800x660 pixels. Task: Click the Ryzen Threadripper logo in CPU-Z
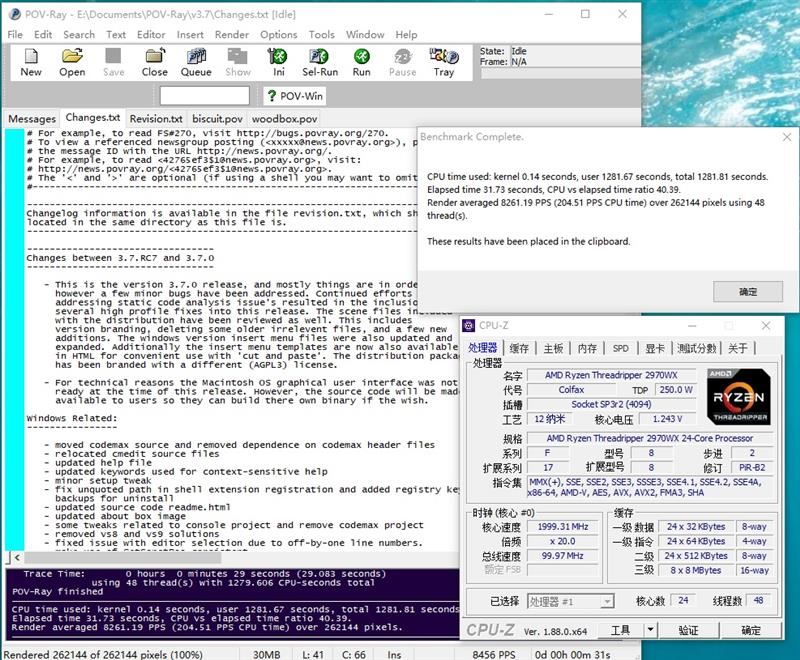tap(738, 397)
